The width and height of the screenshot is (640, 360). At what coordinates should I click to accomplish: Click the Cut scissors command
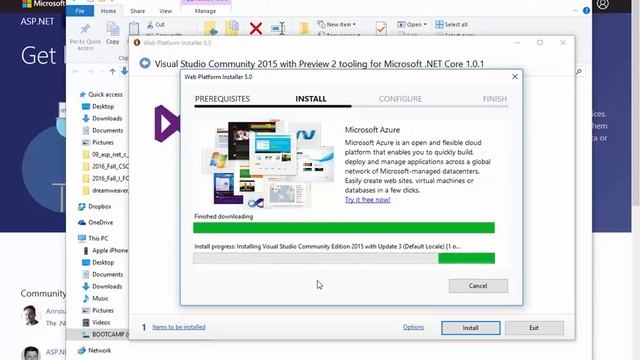[156, 24]
